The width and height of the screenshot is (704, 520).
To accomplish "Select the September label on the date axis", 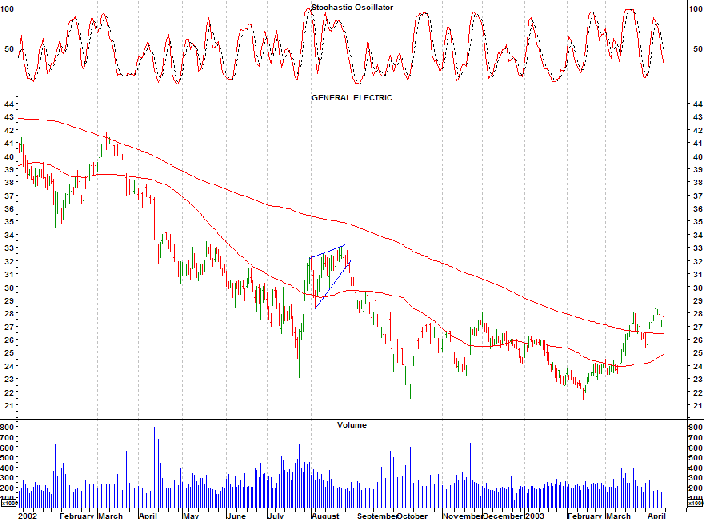I will (377, 516).
